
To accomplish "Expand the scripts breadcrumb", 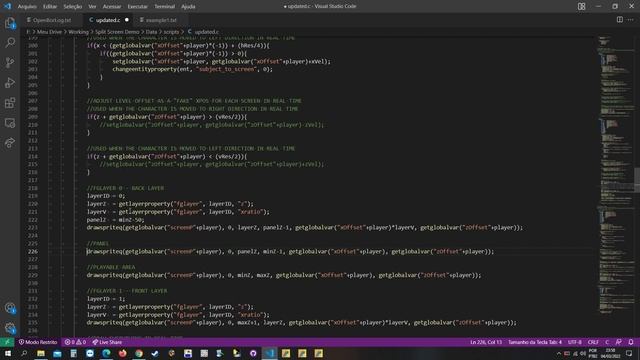I will pos(171,32).
